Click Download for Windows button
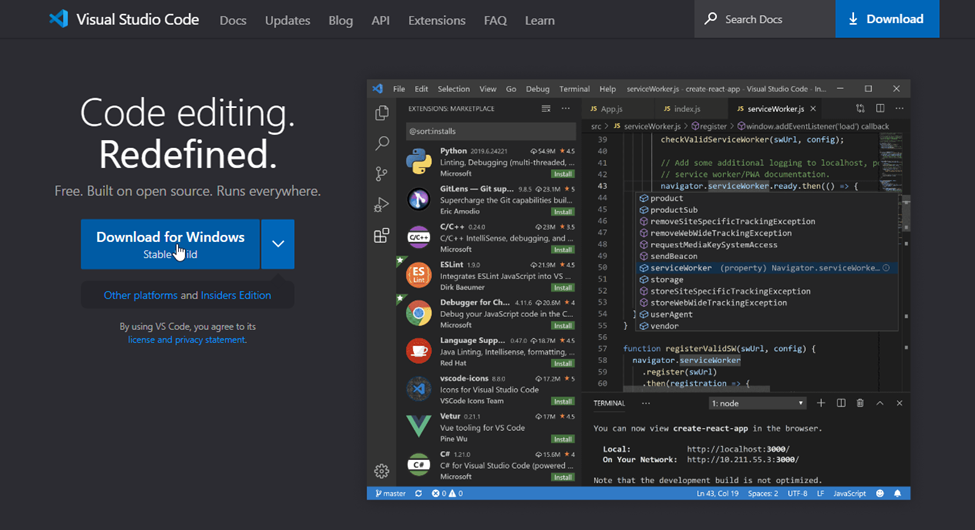This screenshot has height=530, width=975. pyautogui.click(x=170, y=244)
